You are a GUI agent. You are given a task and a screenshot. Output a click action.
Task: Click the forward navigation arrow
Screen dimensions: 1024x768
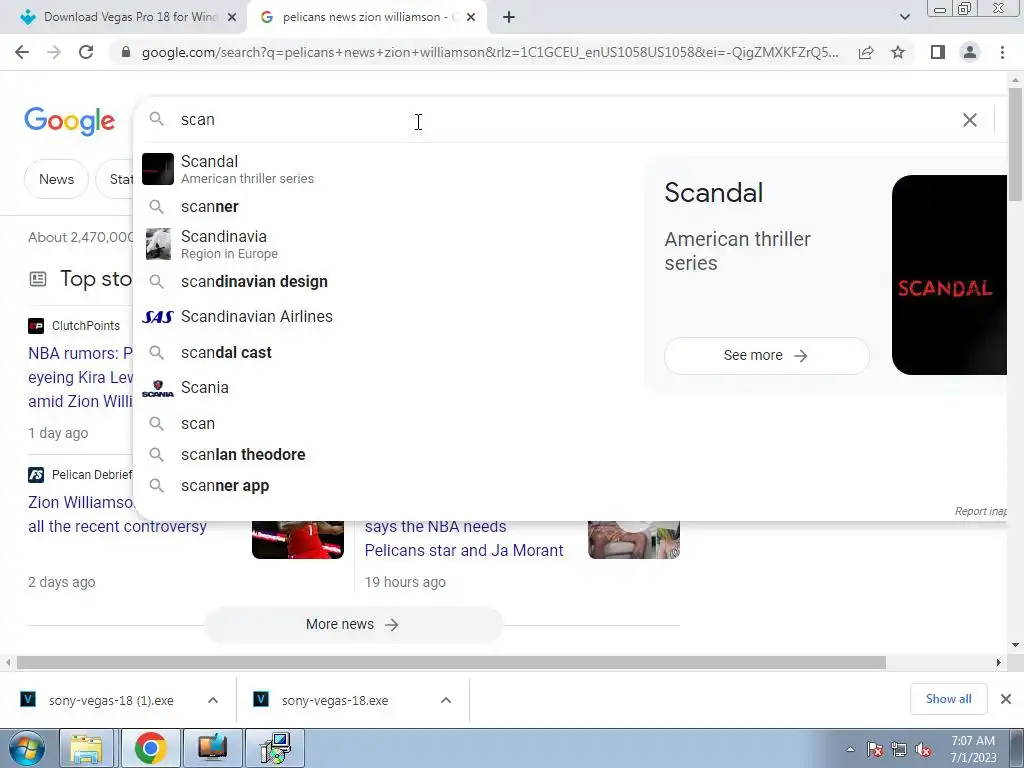tap(54, 52)
